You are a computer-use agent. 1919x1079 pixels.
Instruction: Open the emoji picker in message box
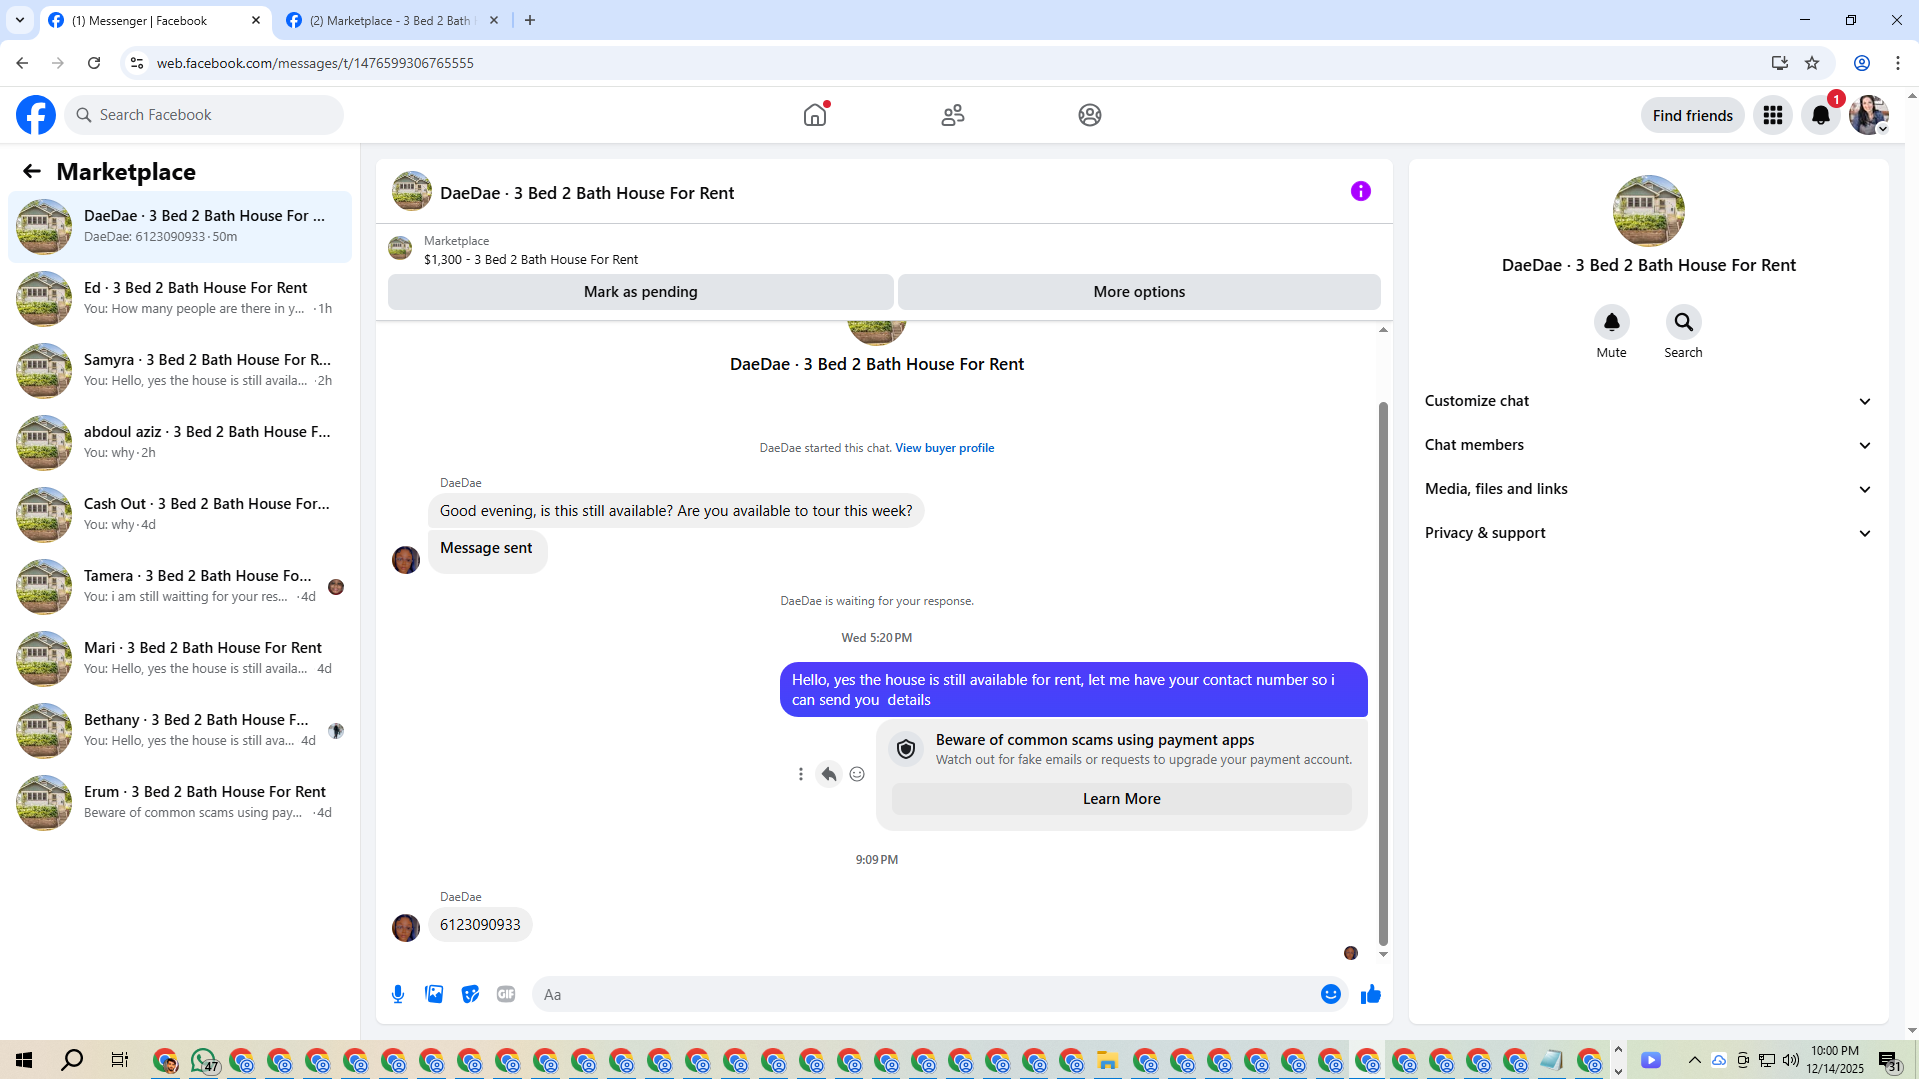(1330, 994)
